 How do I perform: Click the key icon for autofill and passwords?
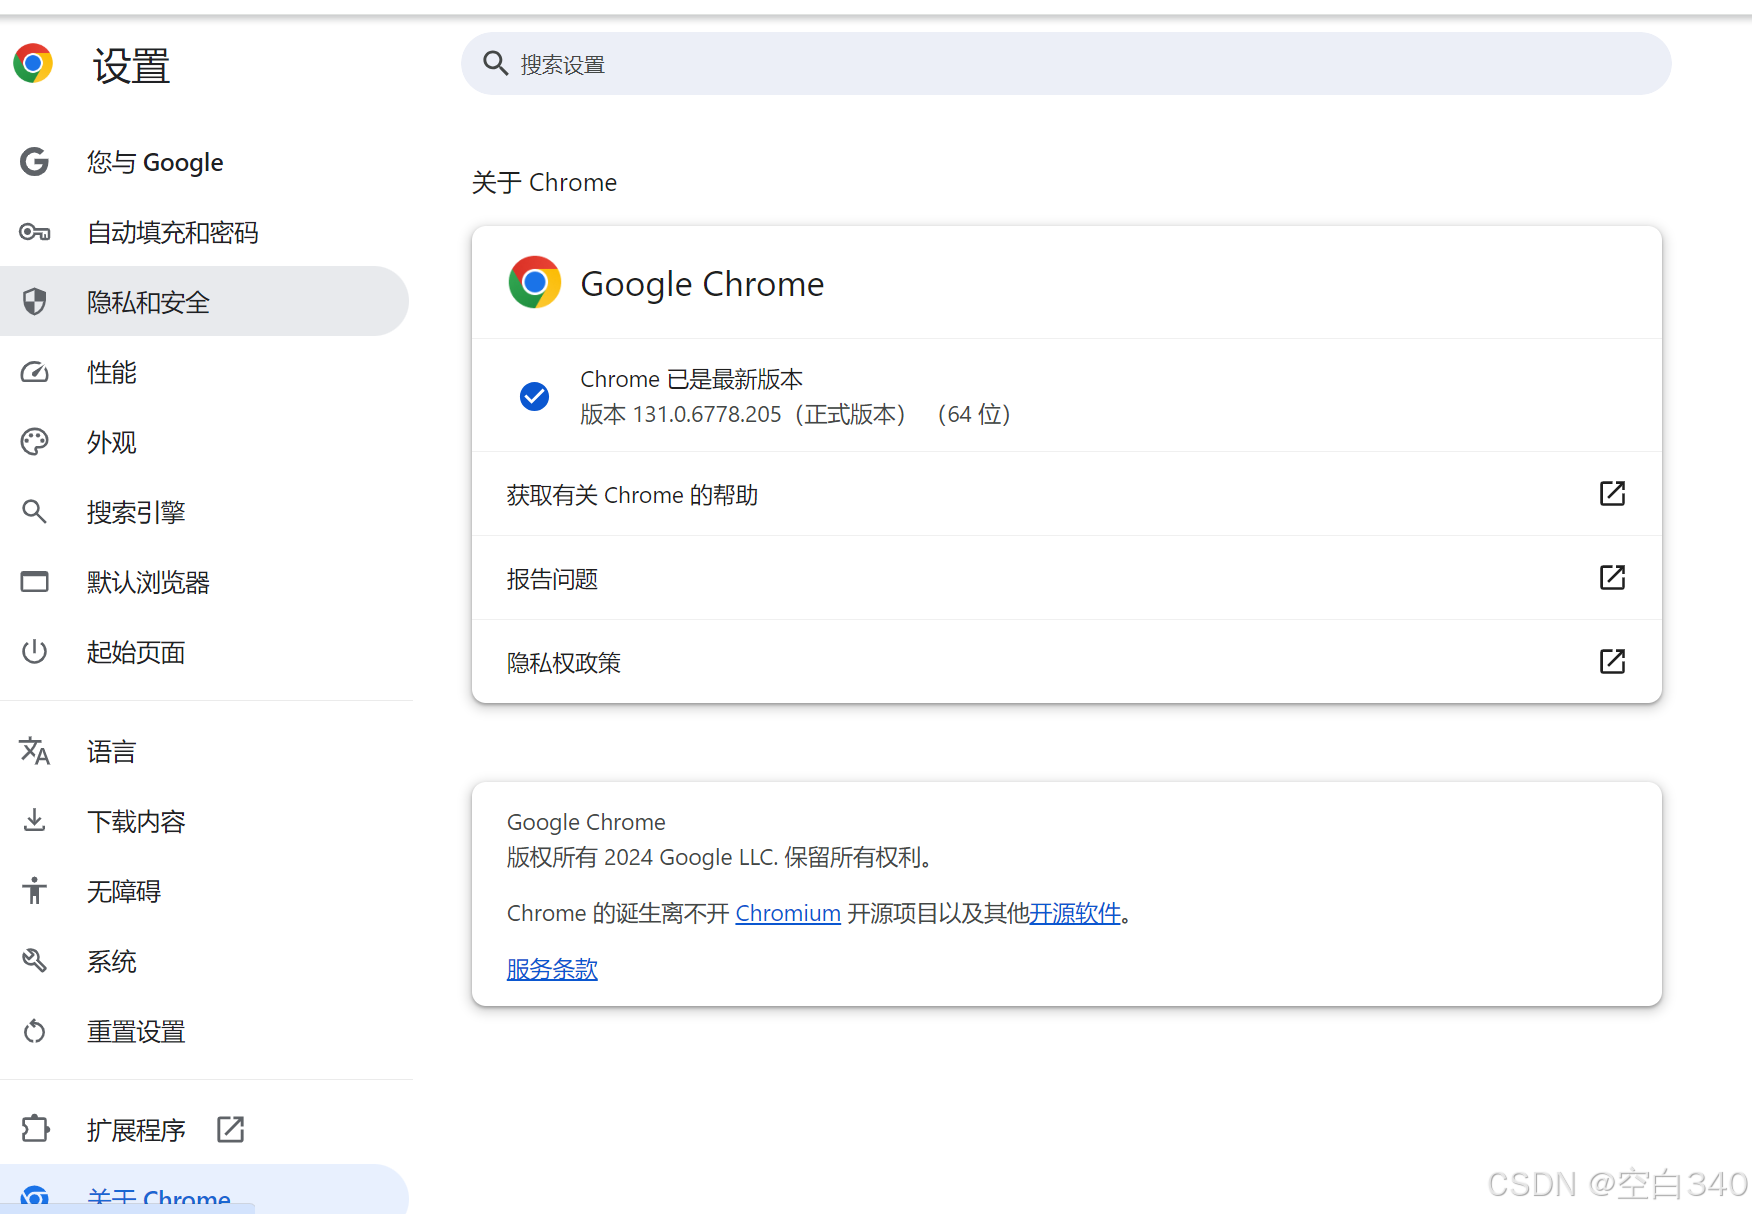[35, 232]
